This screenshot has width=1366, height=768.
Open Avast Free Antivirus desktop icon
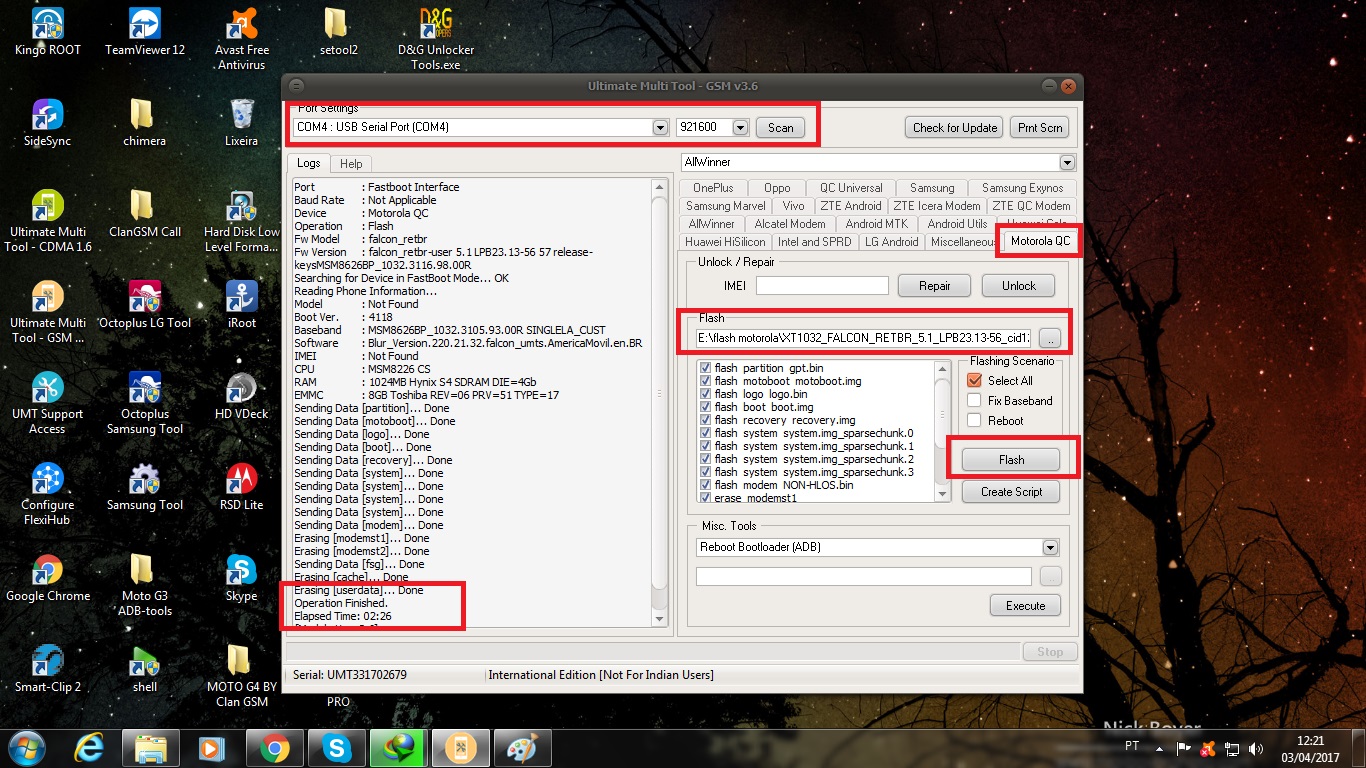coord(242,39)
